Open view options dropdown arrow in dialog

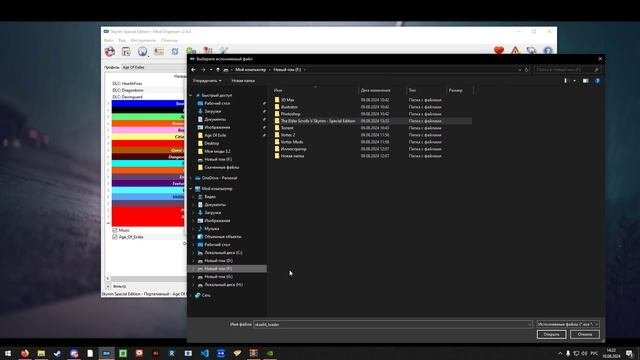[x=574, y=81]
